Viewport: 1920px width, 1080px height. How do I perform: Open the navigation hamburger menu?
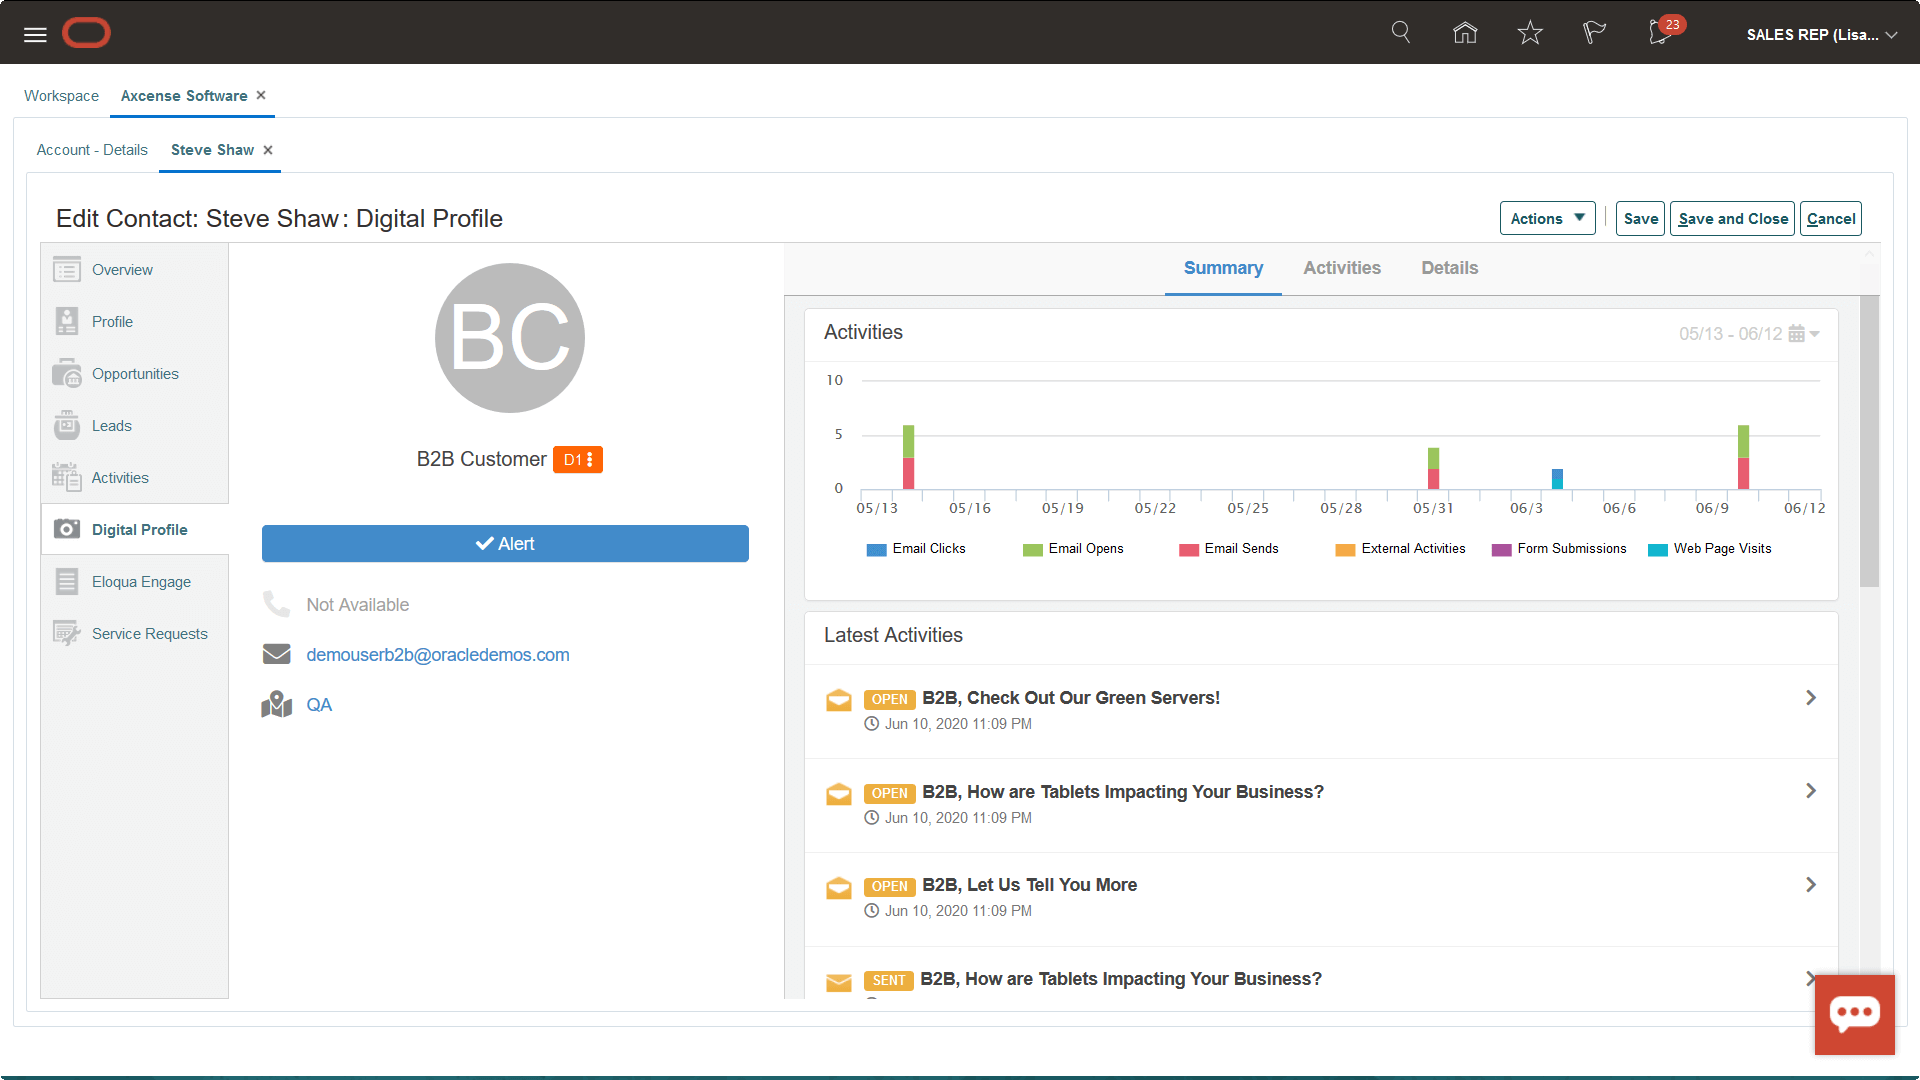pos(34,33)
